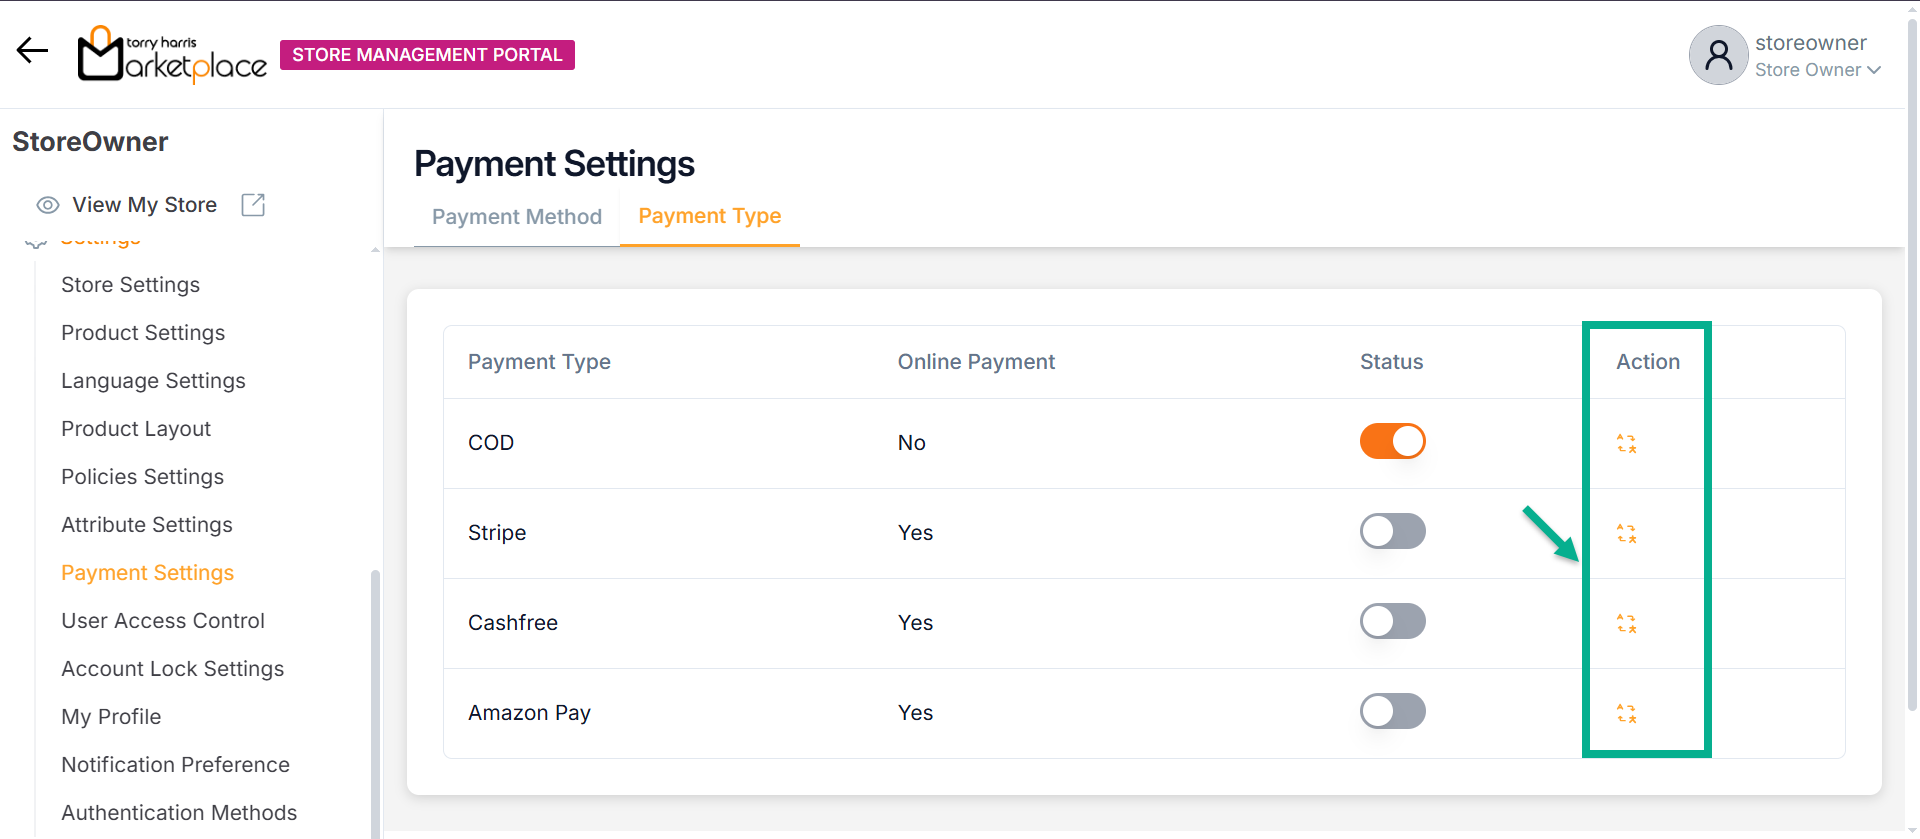
Task: Go to User Access Control
Action: (x=163, y=621)
